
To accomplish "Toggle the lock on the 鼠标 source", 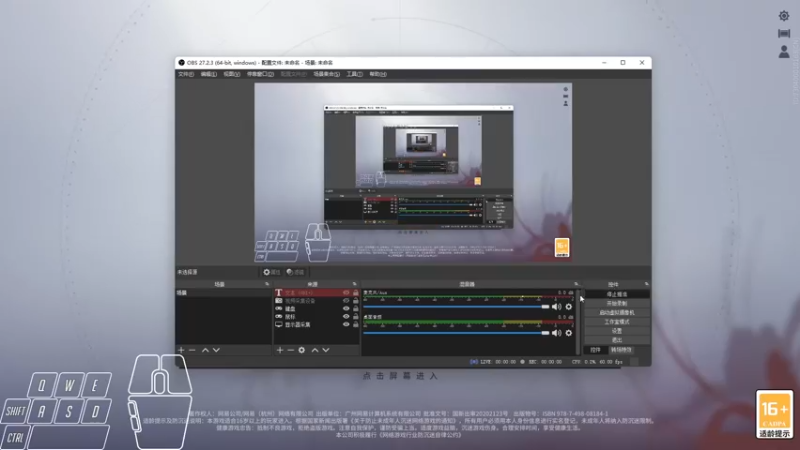I will click(356, 316).
